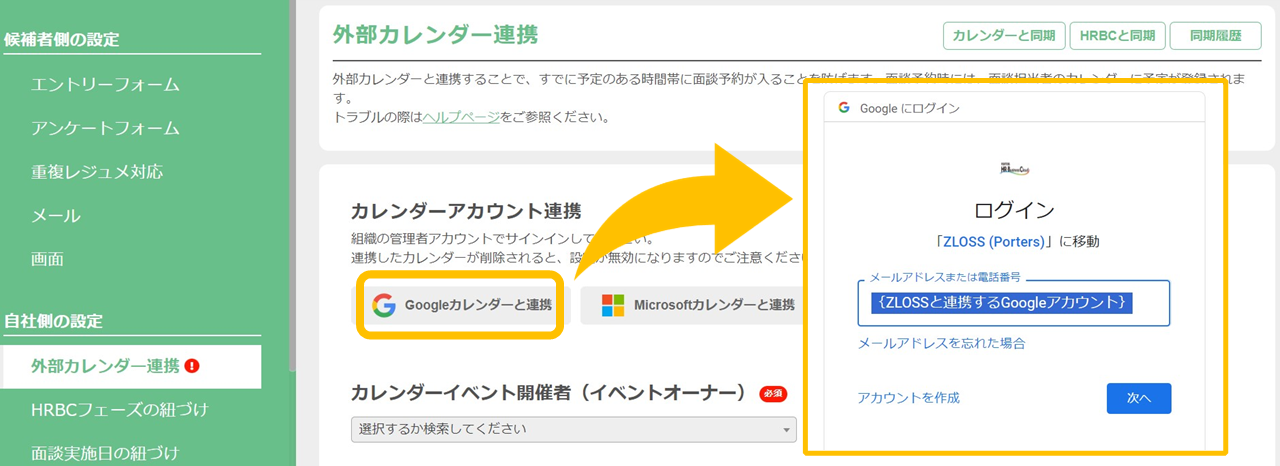Screen dimensions: 1280x466
Task: Click the Google logo icon in the Google calendar button
Action: click(384, 305)
